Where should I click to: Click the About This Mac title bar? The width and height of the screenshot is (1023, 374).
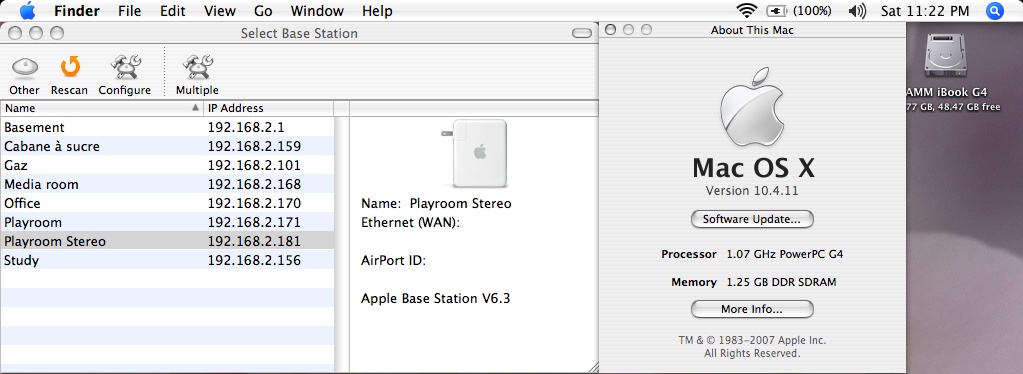[x=752, y=30]
